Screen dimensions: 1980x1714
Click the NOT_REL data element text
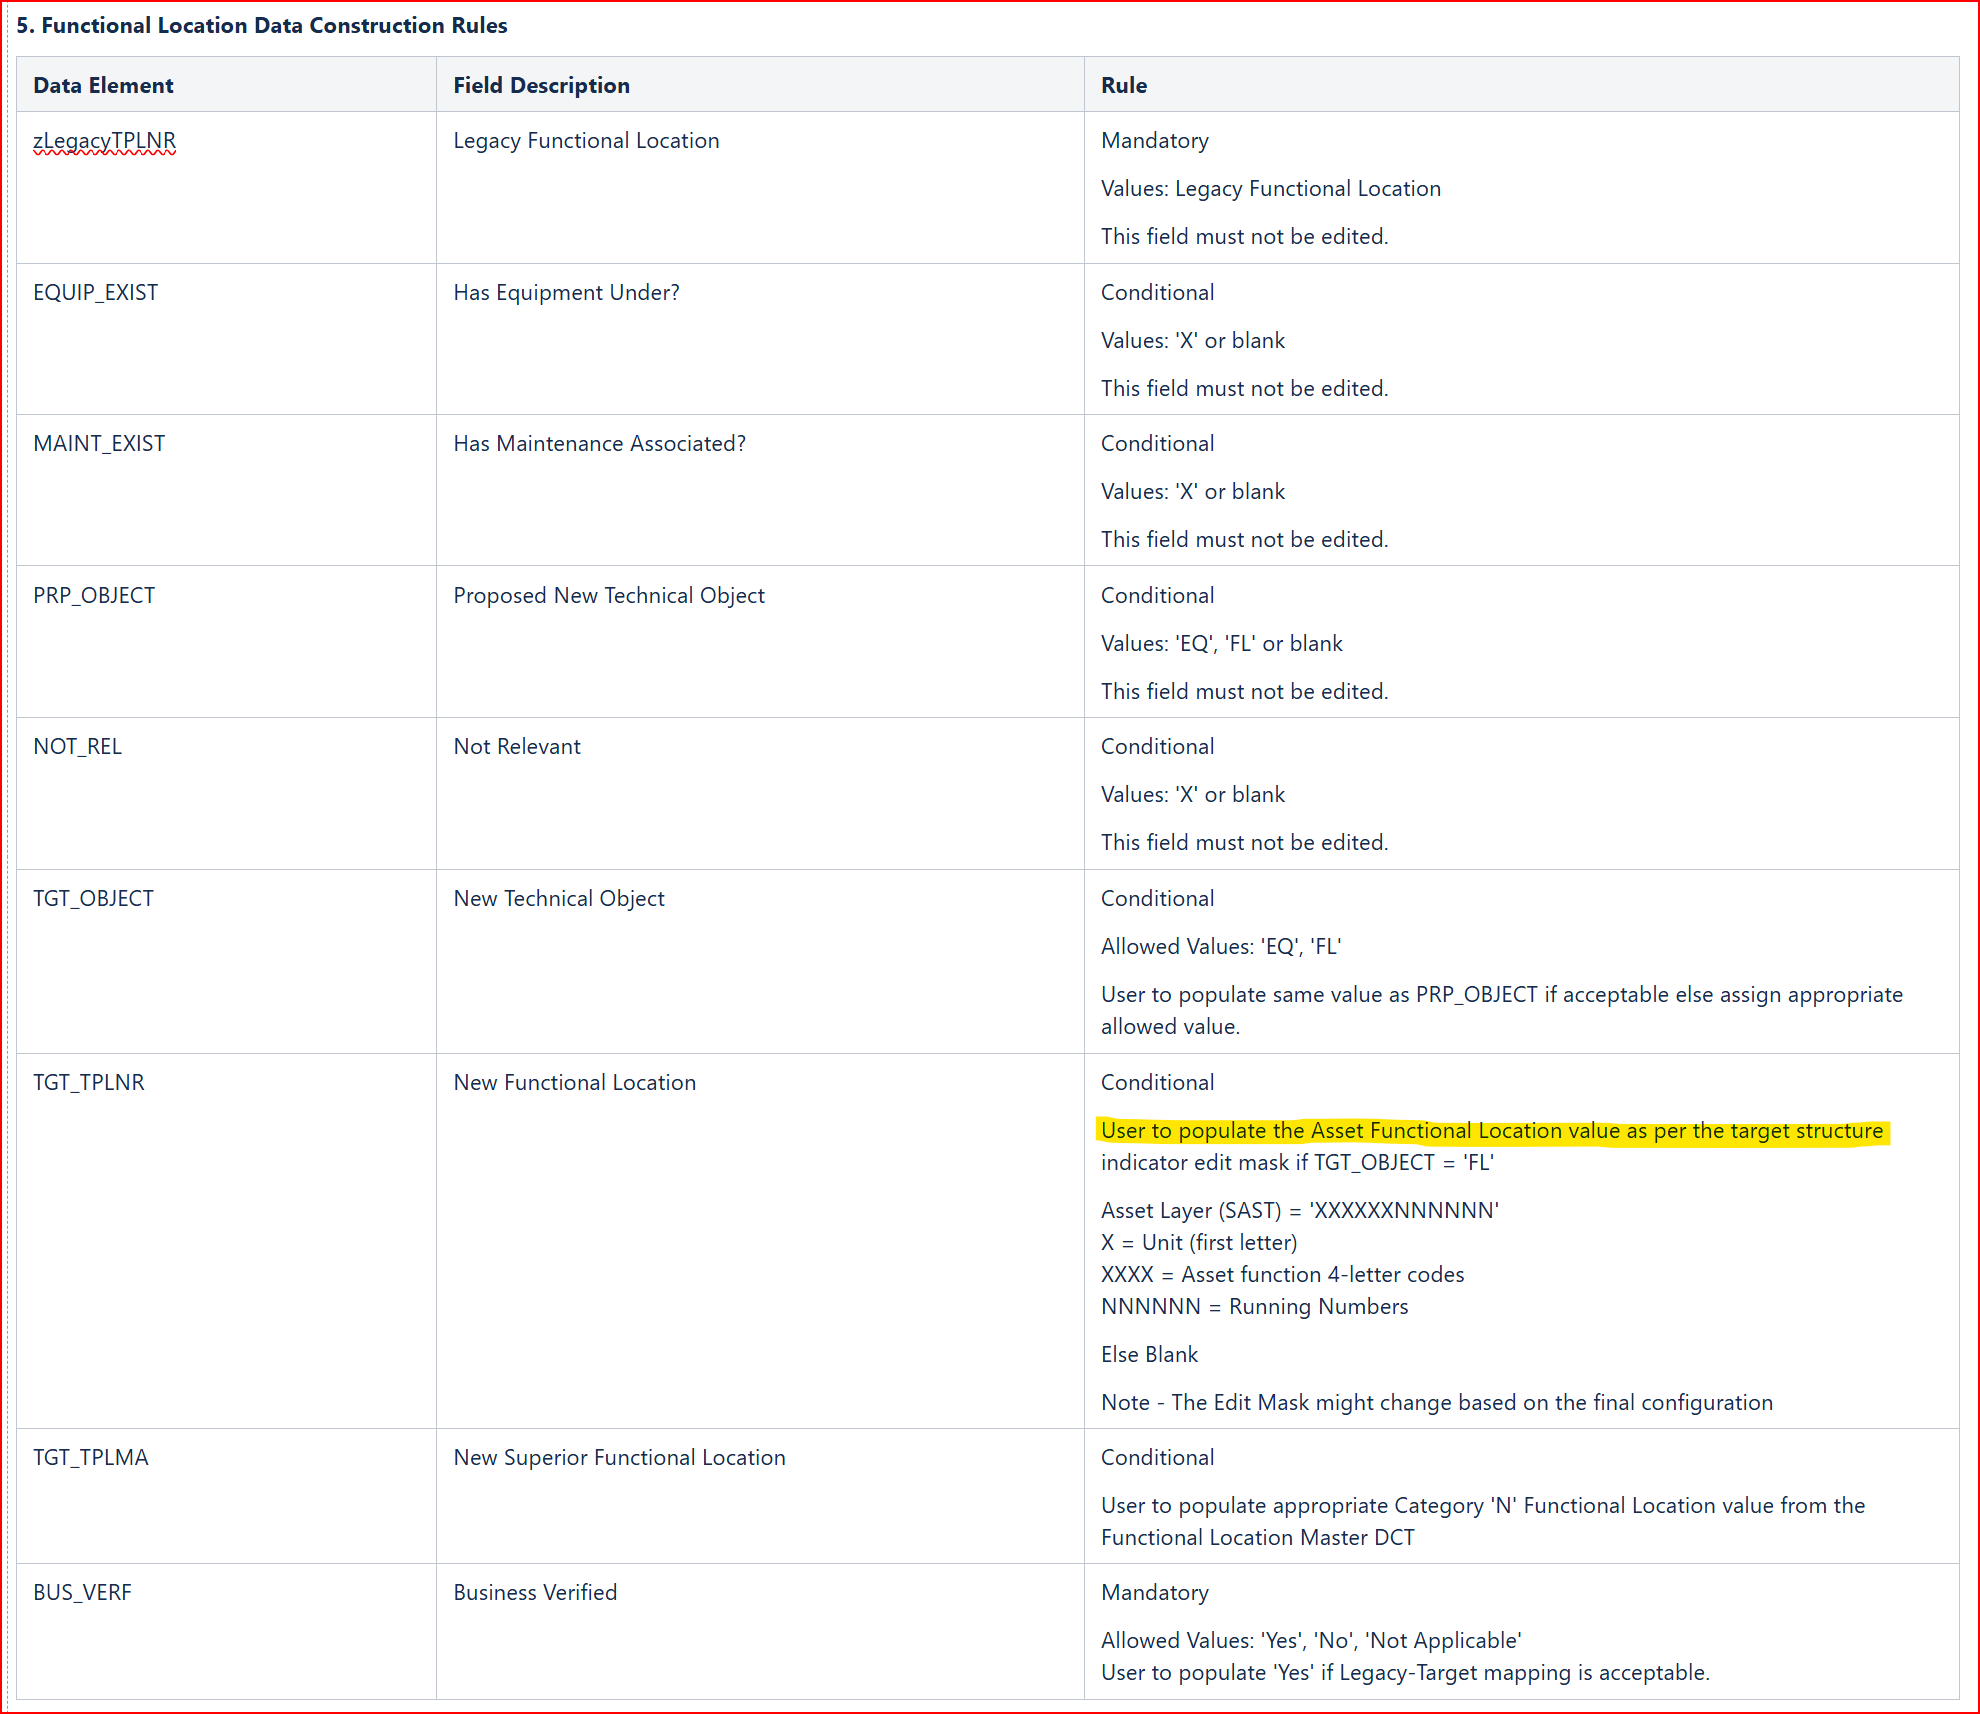tap(77, 746)
